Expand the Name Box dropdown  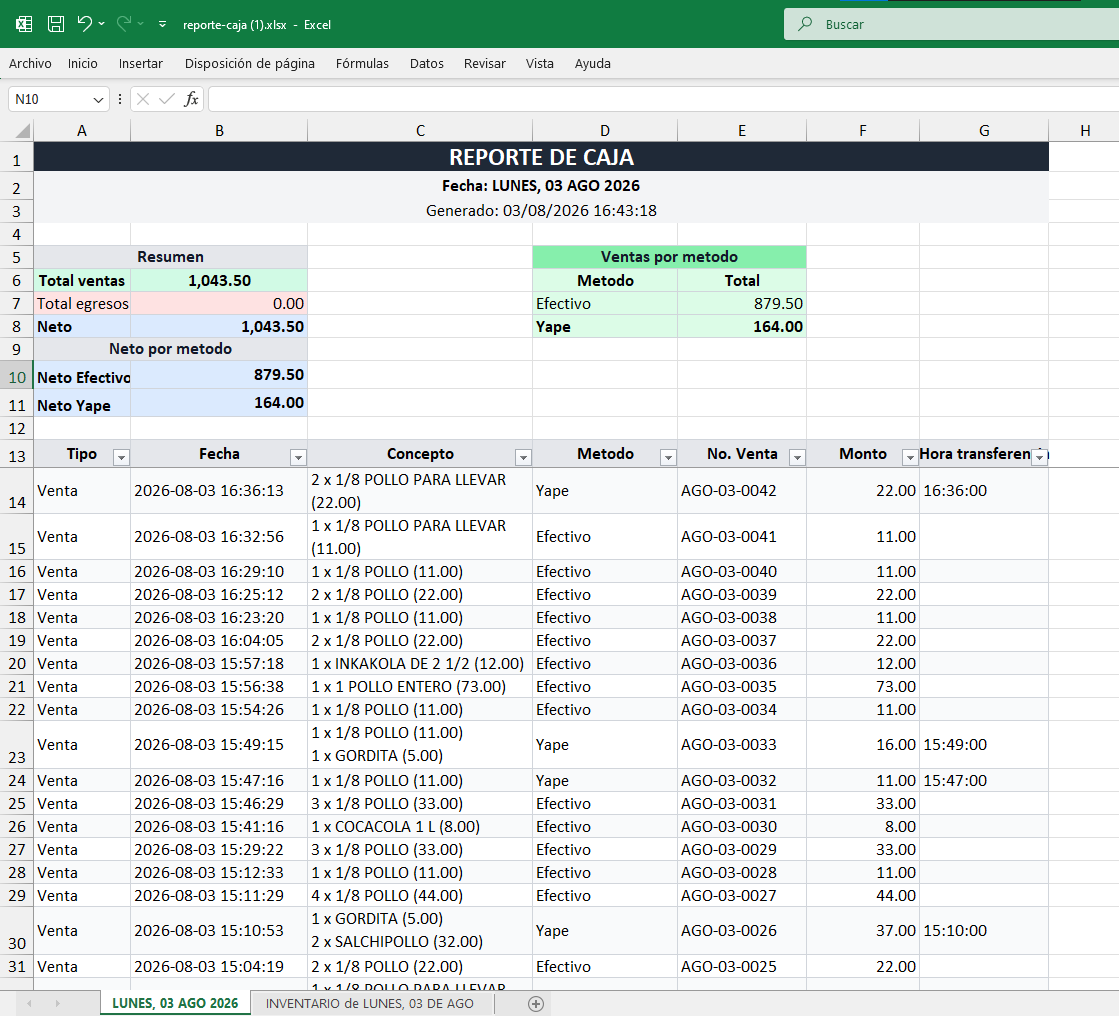click(x=98, y=99)
